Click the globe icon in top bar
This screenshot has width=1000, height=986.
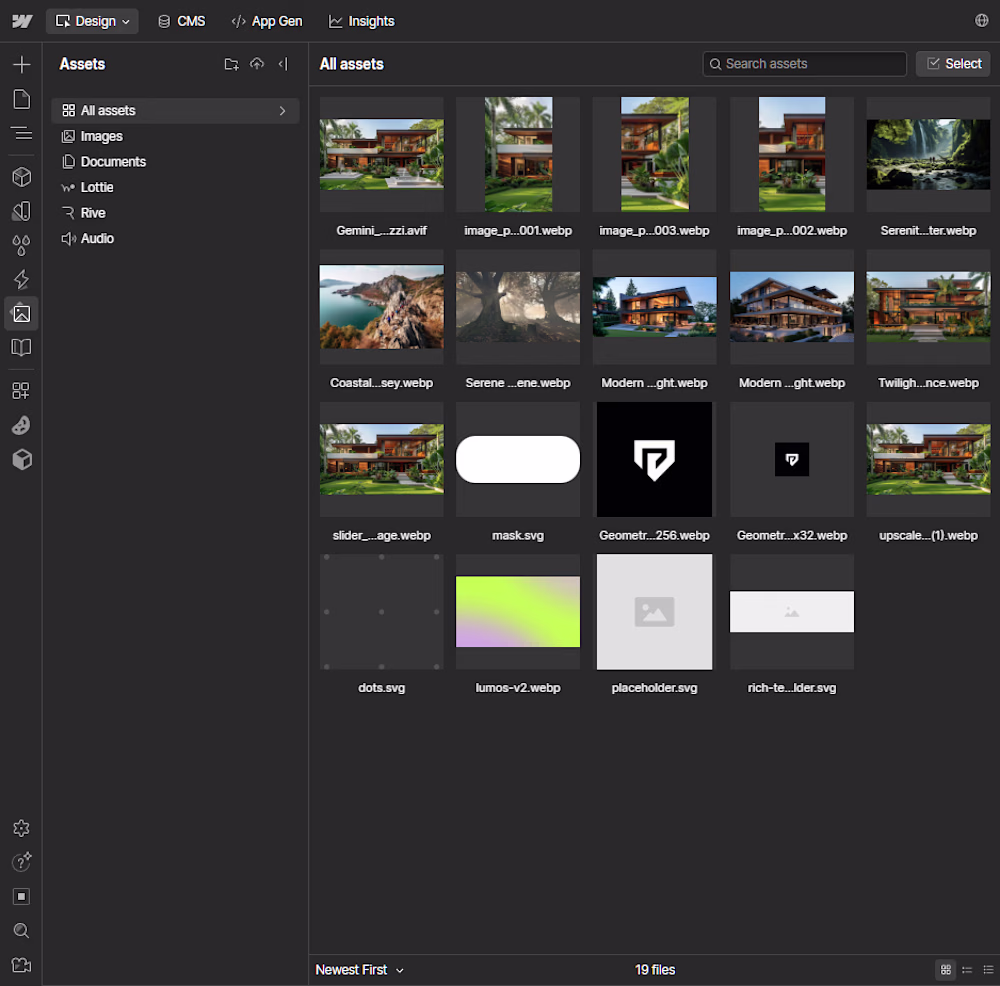982,20
